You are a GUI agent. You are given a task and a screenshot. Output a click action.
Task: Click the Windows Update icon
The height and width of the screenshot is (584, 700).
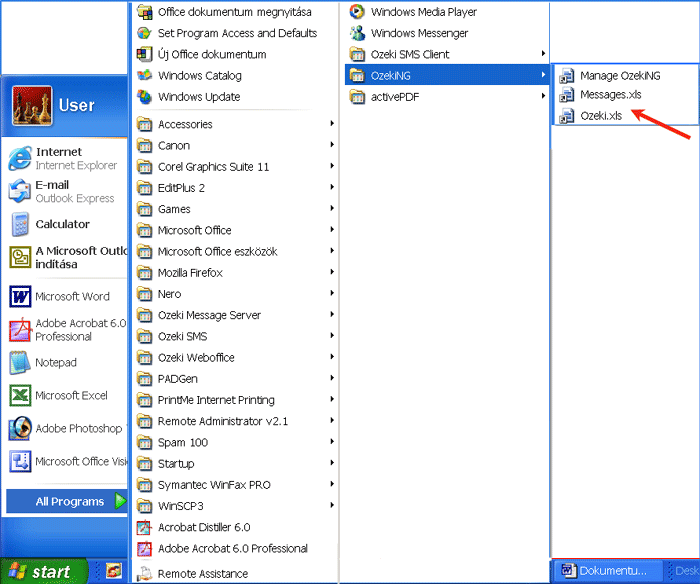(x=144, y=96)
